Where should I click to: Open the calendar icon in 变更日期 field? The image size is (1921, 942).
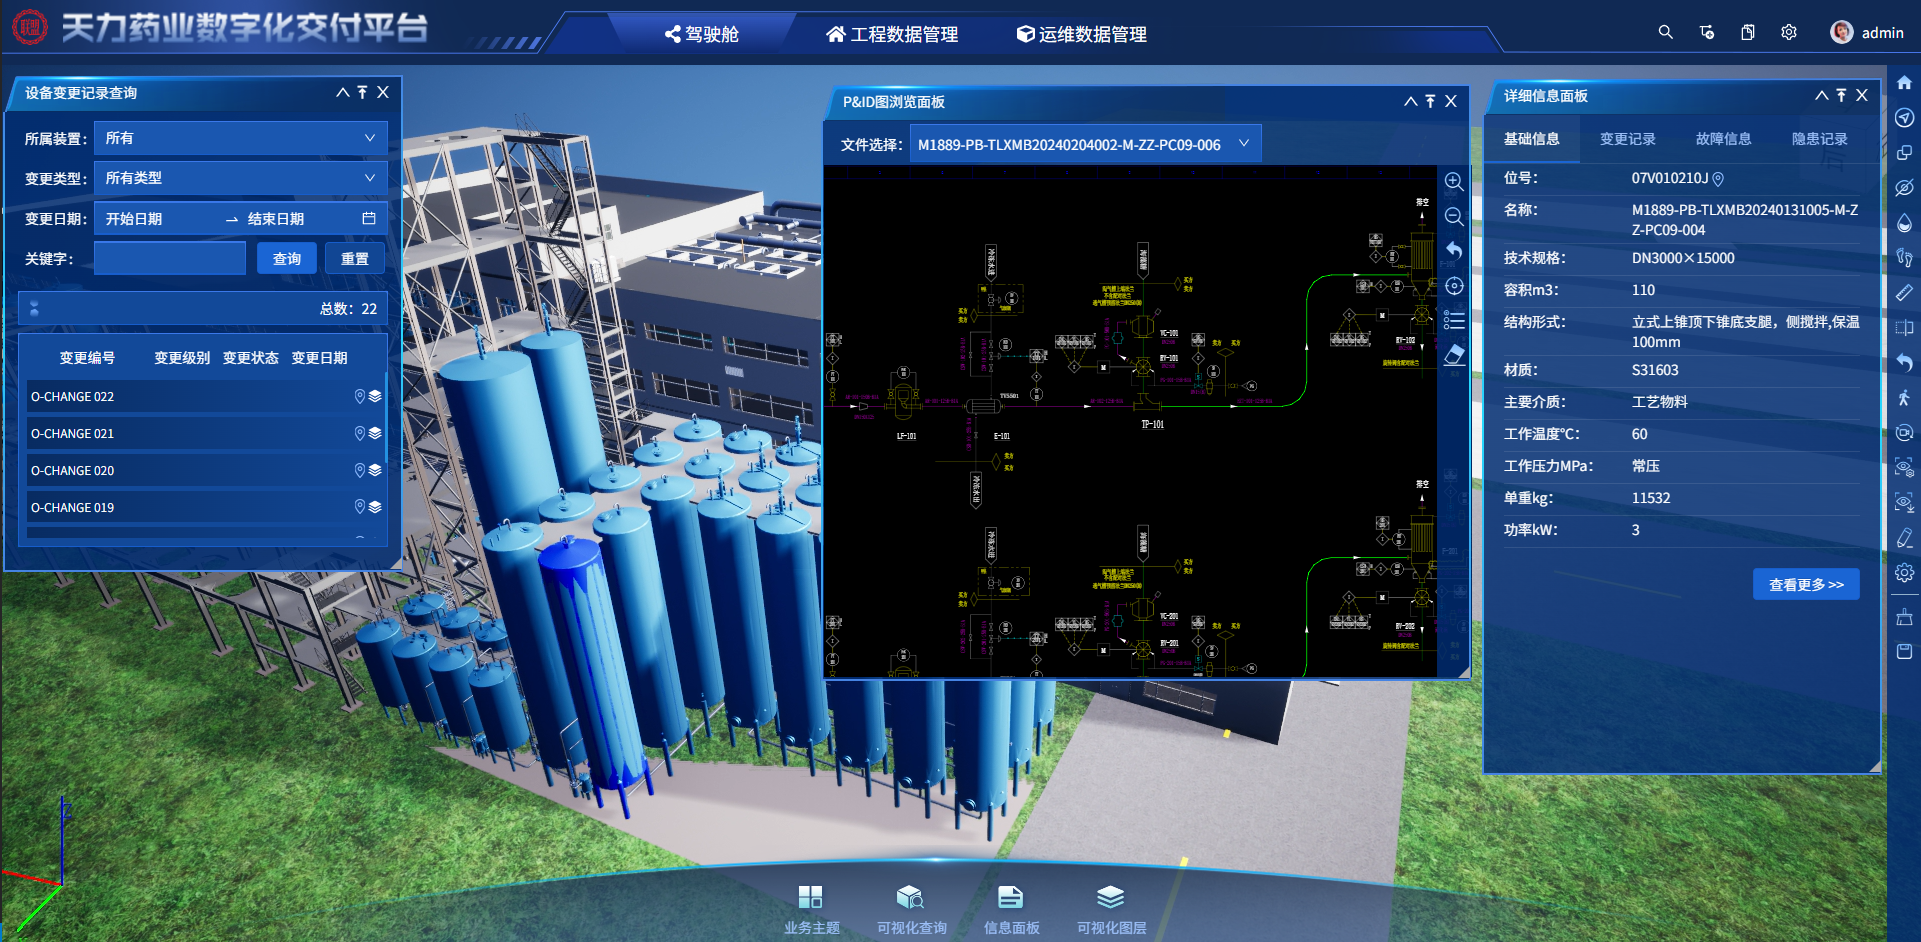[369, 218]
